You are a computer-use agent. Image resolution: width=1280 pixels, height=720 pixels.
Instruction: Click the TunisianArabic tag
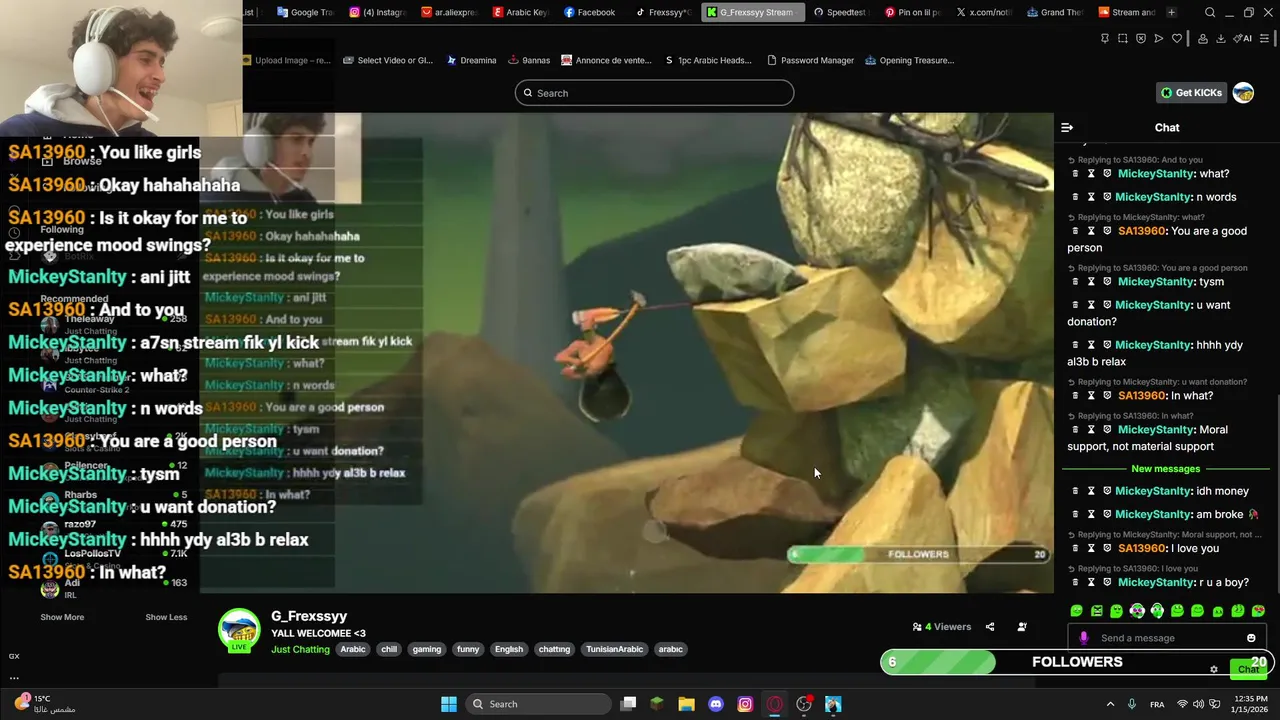tap(615, 649)
